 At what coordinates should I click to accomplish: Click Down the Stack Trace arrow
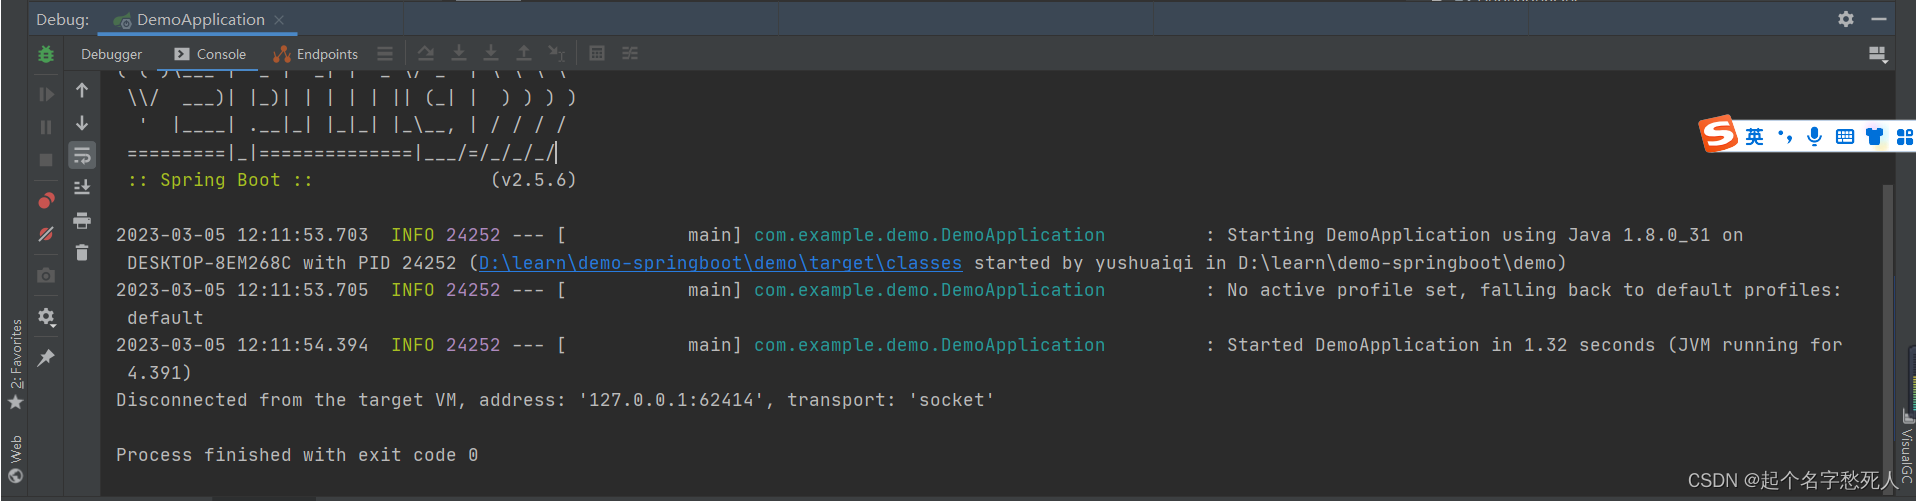click(x=82, y=123)
